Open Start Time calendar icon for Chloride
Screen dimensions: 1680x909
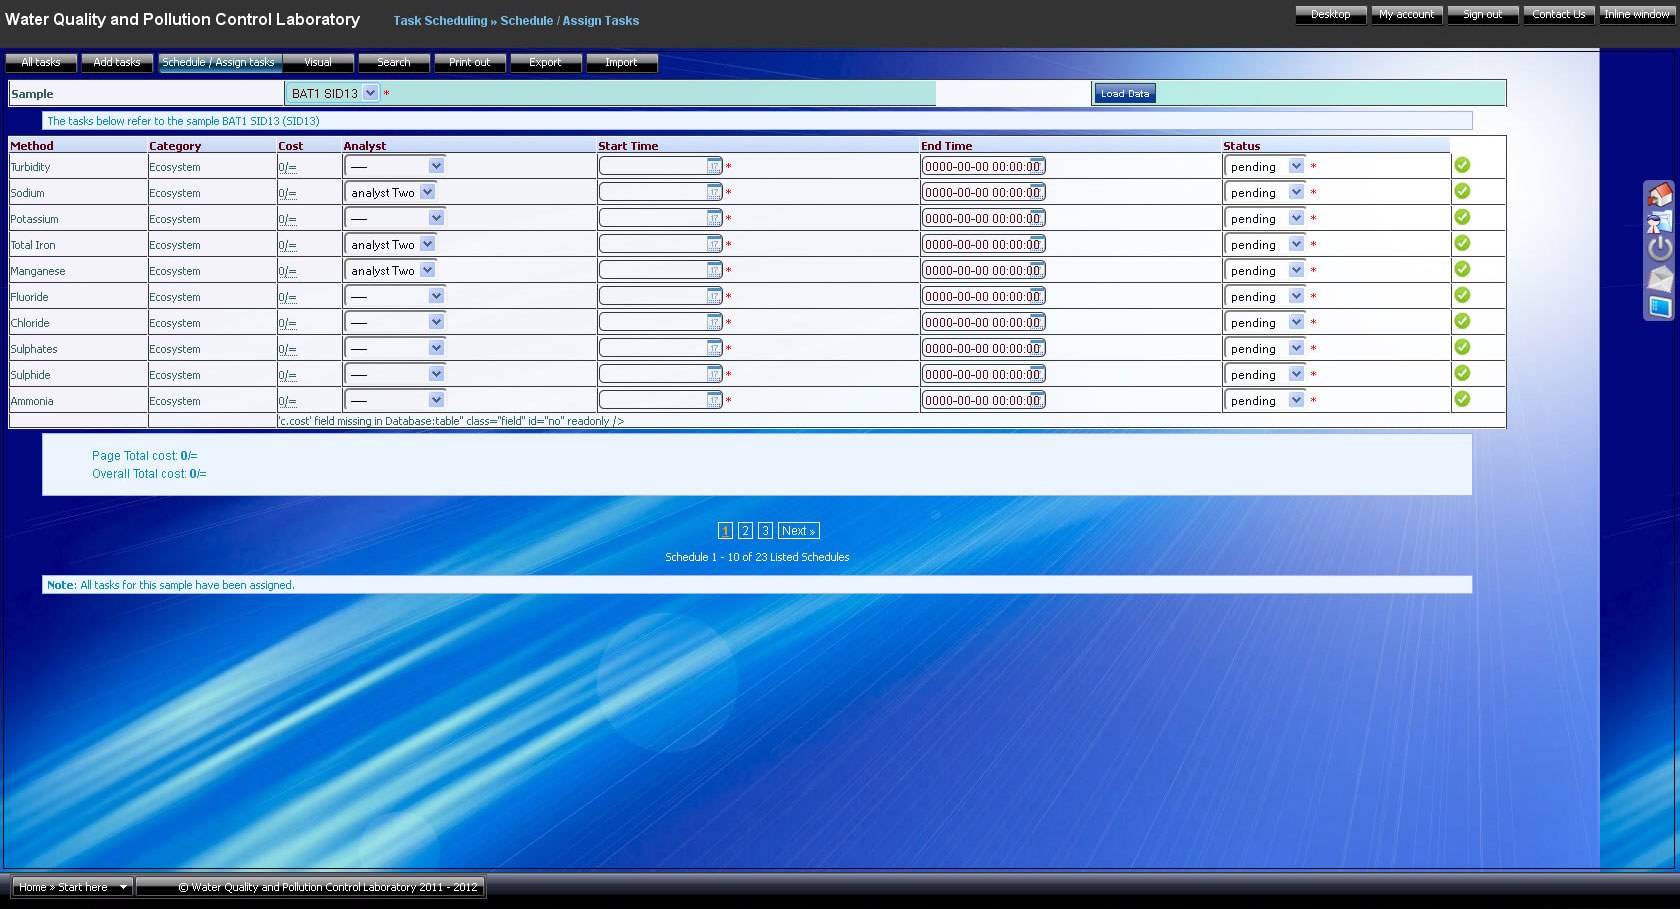[x=714, y=322]
